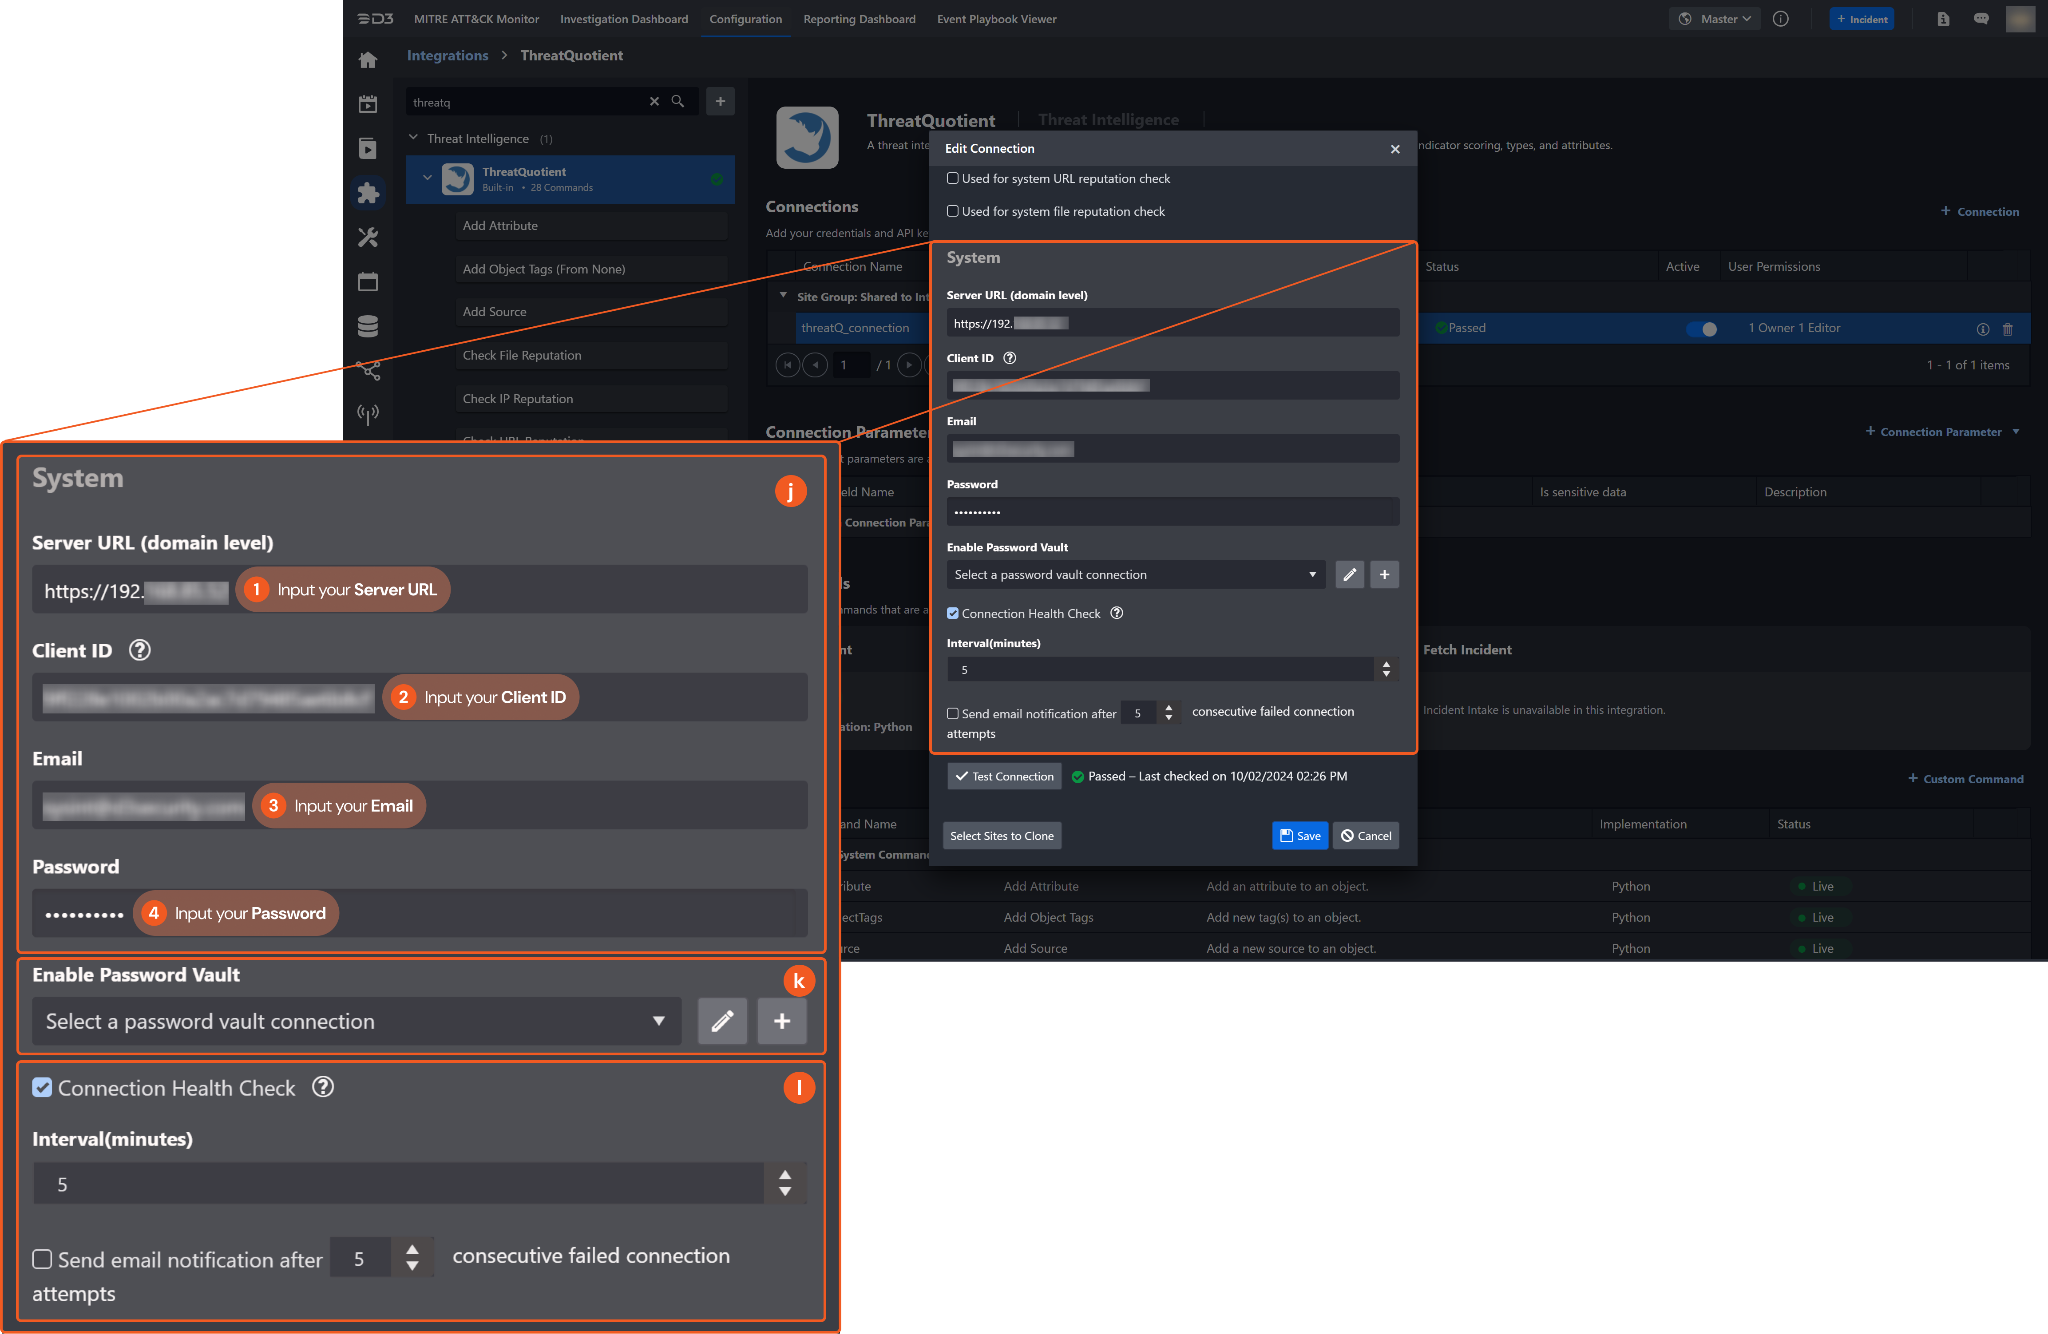The height and width of the screenshot is (1334, 2048).
Task: Switch to Investigation Dashboard tab
Action: (x=624, y=19)
